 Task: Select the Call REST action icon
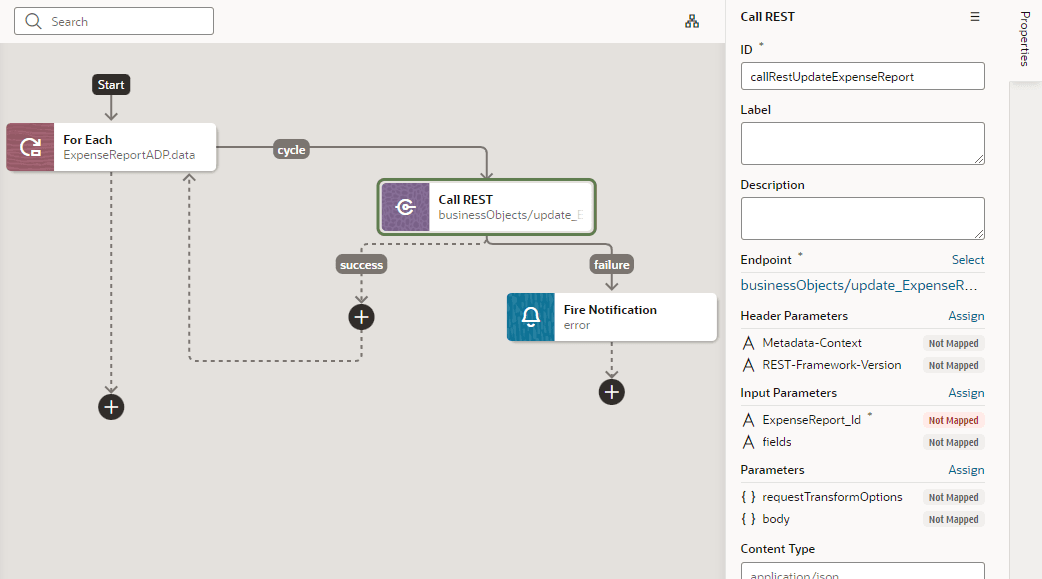[x=405, y=207]
